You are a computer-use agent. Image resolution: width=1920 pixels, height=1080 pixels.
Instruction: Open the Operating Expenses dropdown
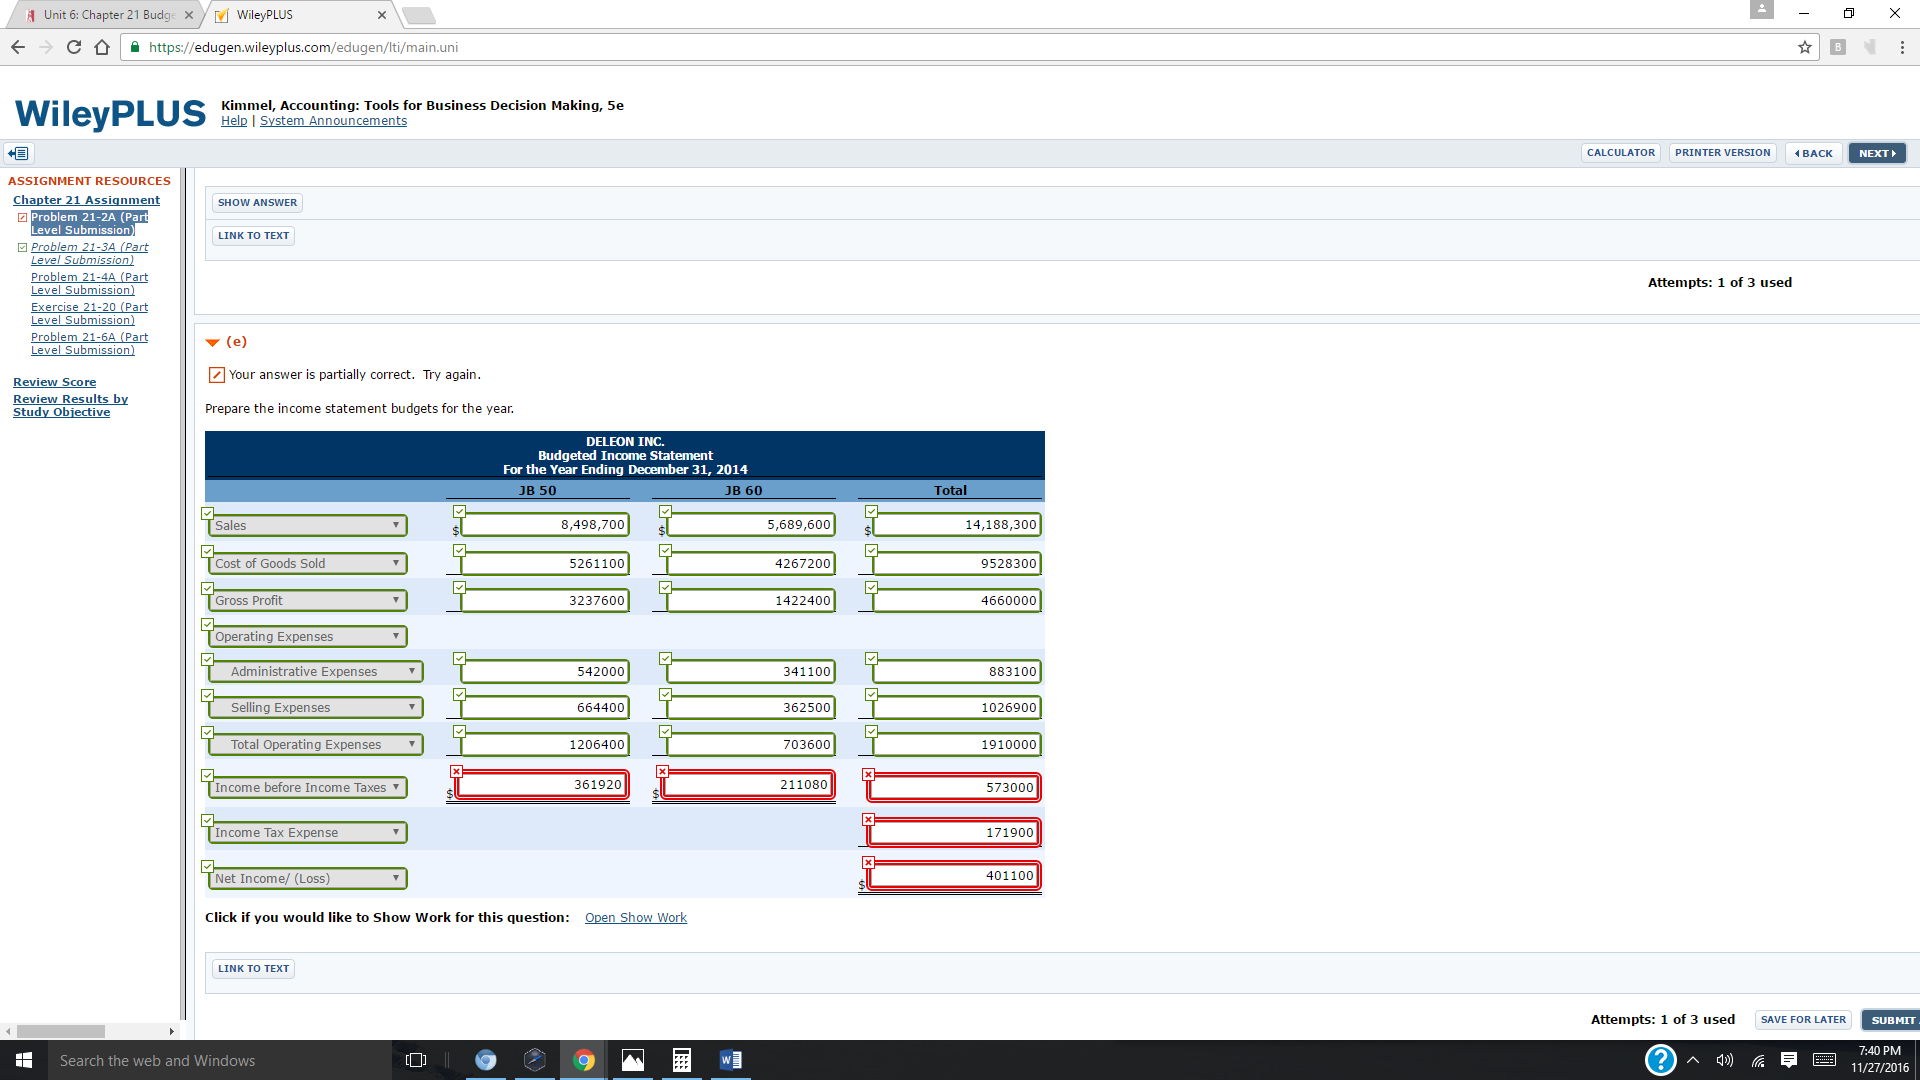307,636
